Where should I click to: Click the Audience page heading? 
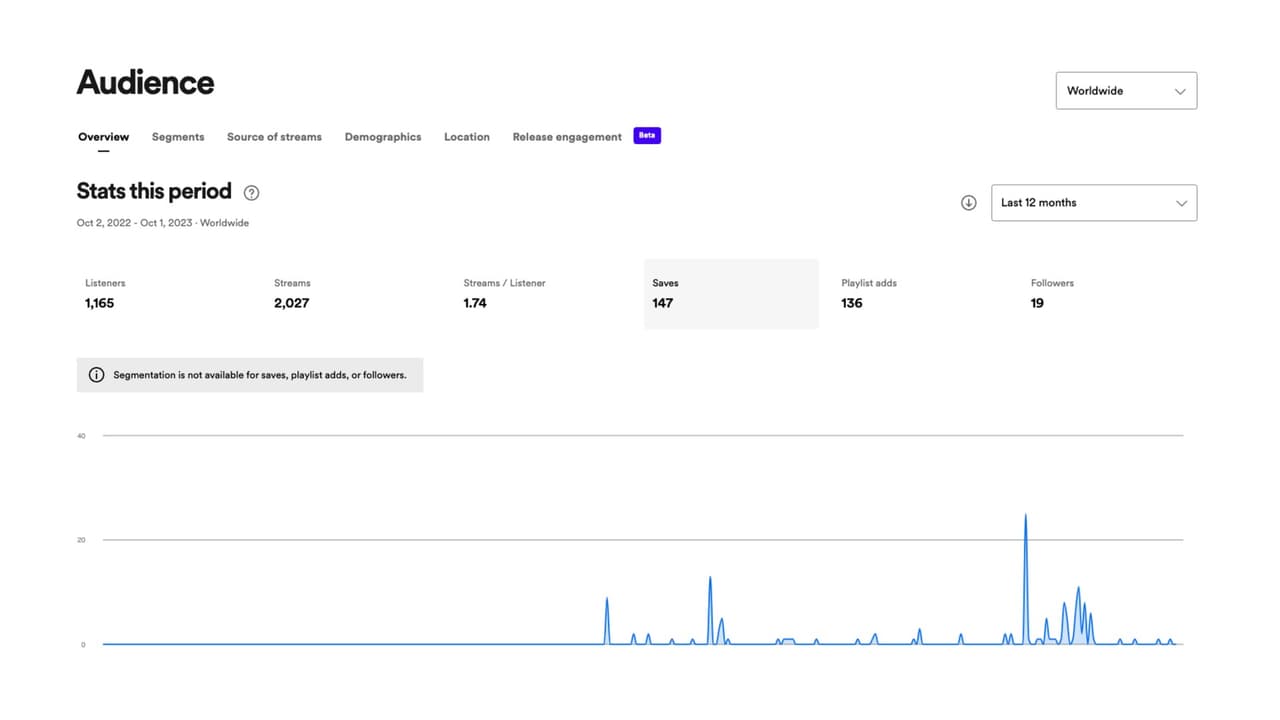(x=145, y=82)
